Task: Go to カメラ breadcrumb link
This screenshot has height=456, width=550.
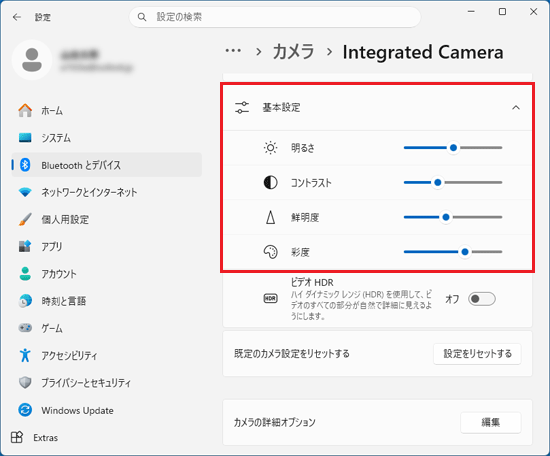Action: [x=294, y=52]
